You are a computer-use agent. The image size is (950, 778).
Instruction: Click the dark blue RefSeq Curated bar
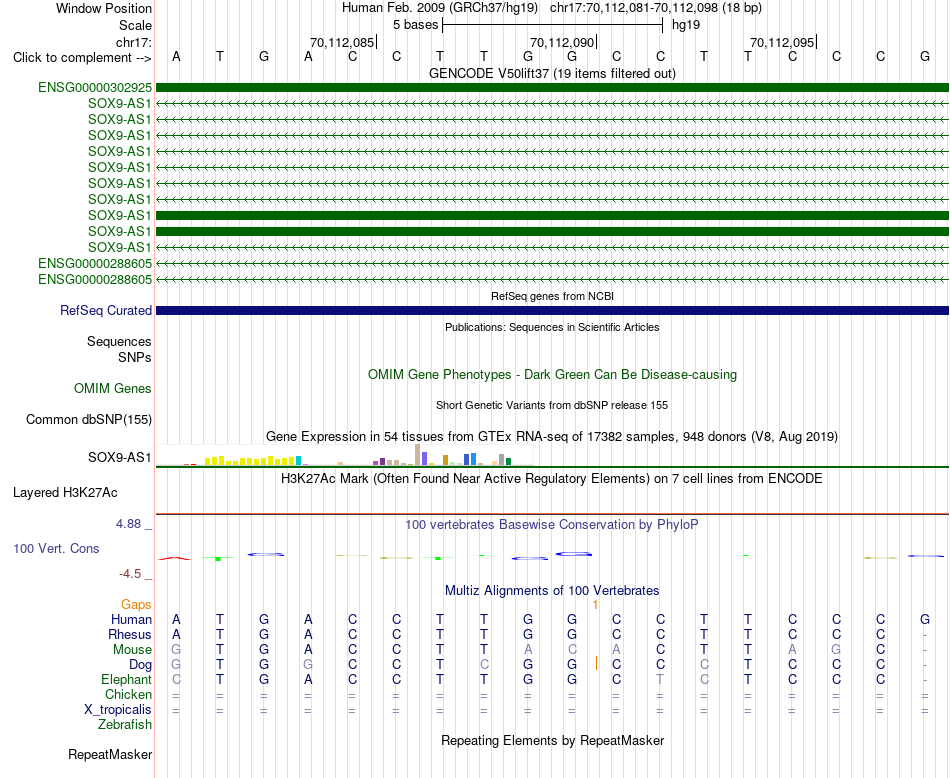pyautogui.click(x=552, y=310)
